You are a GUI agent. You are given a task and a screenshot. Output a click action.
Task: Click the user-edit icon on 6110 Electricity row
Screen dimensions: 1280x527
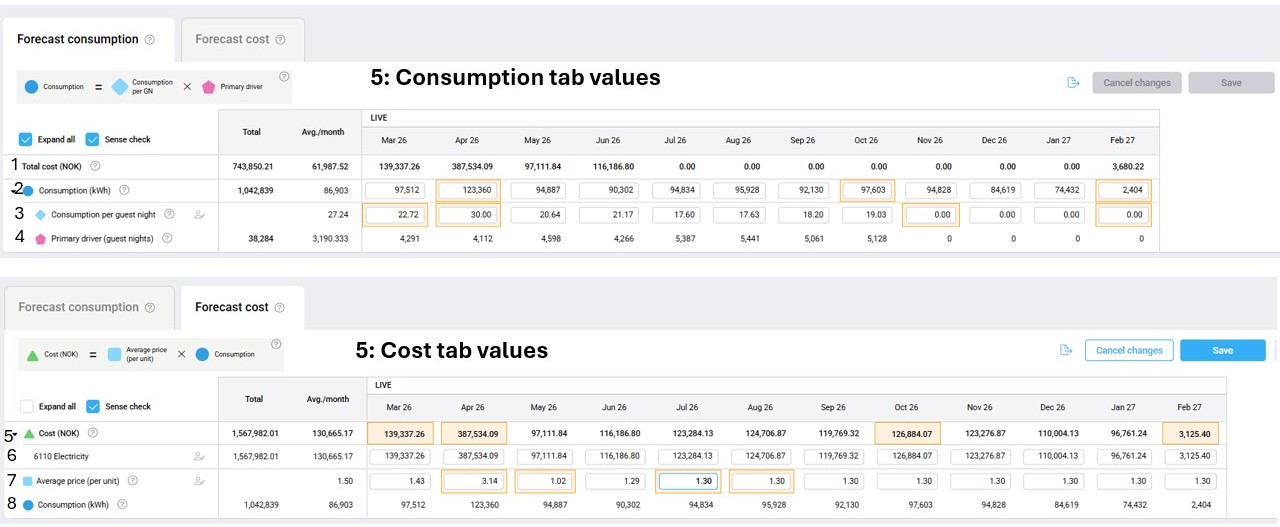tap(199, 456)
